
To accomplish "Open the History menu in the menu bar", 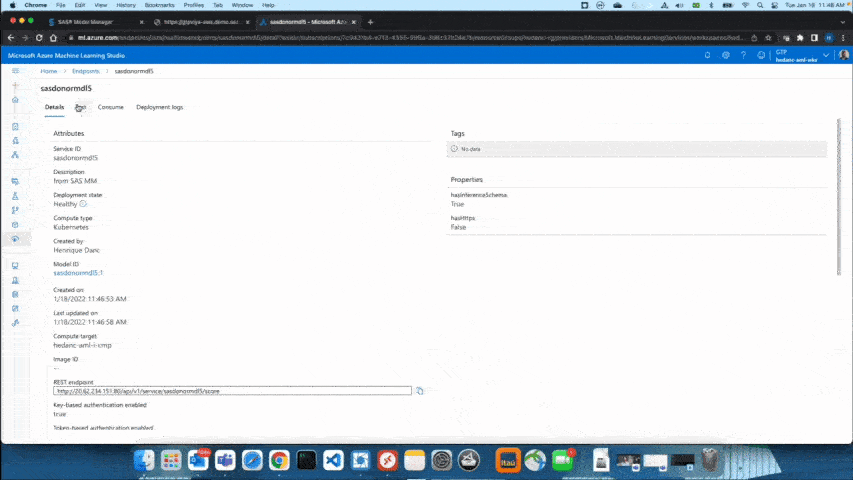I will [126, 5].
